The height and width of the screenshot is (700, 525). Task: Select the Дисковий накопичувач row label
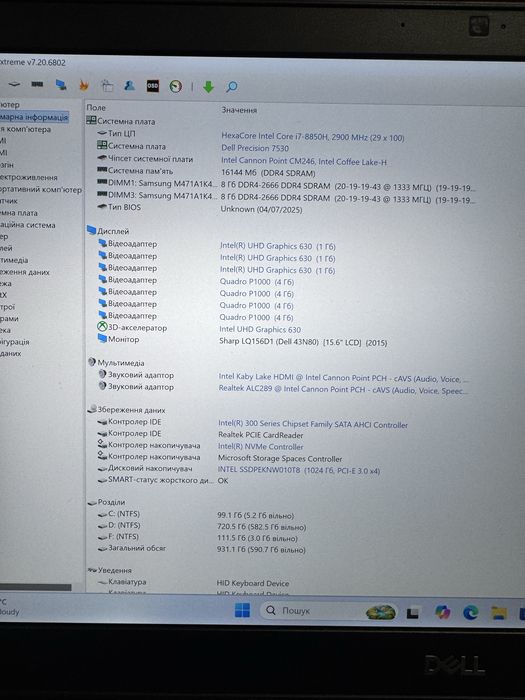(150, 468)
